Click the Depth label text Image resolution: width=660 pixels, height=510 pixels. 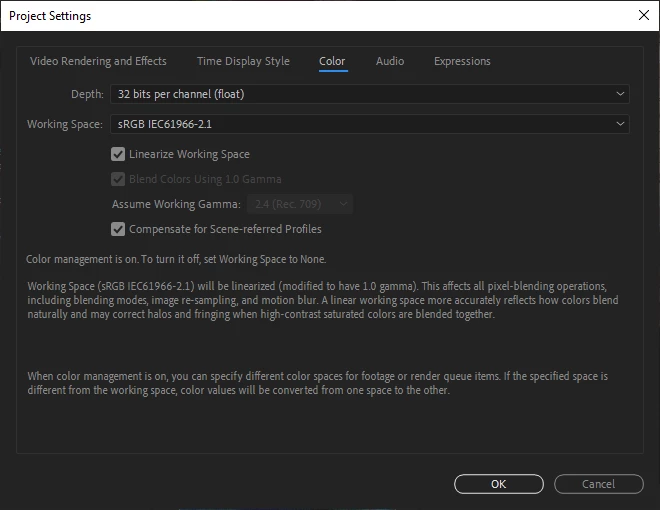[x=87, y=94]
